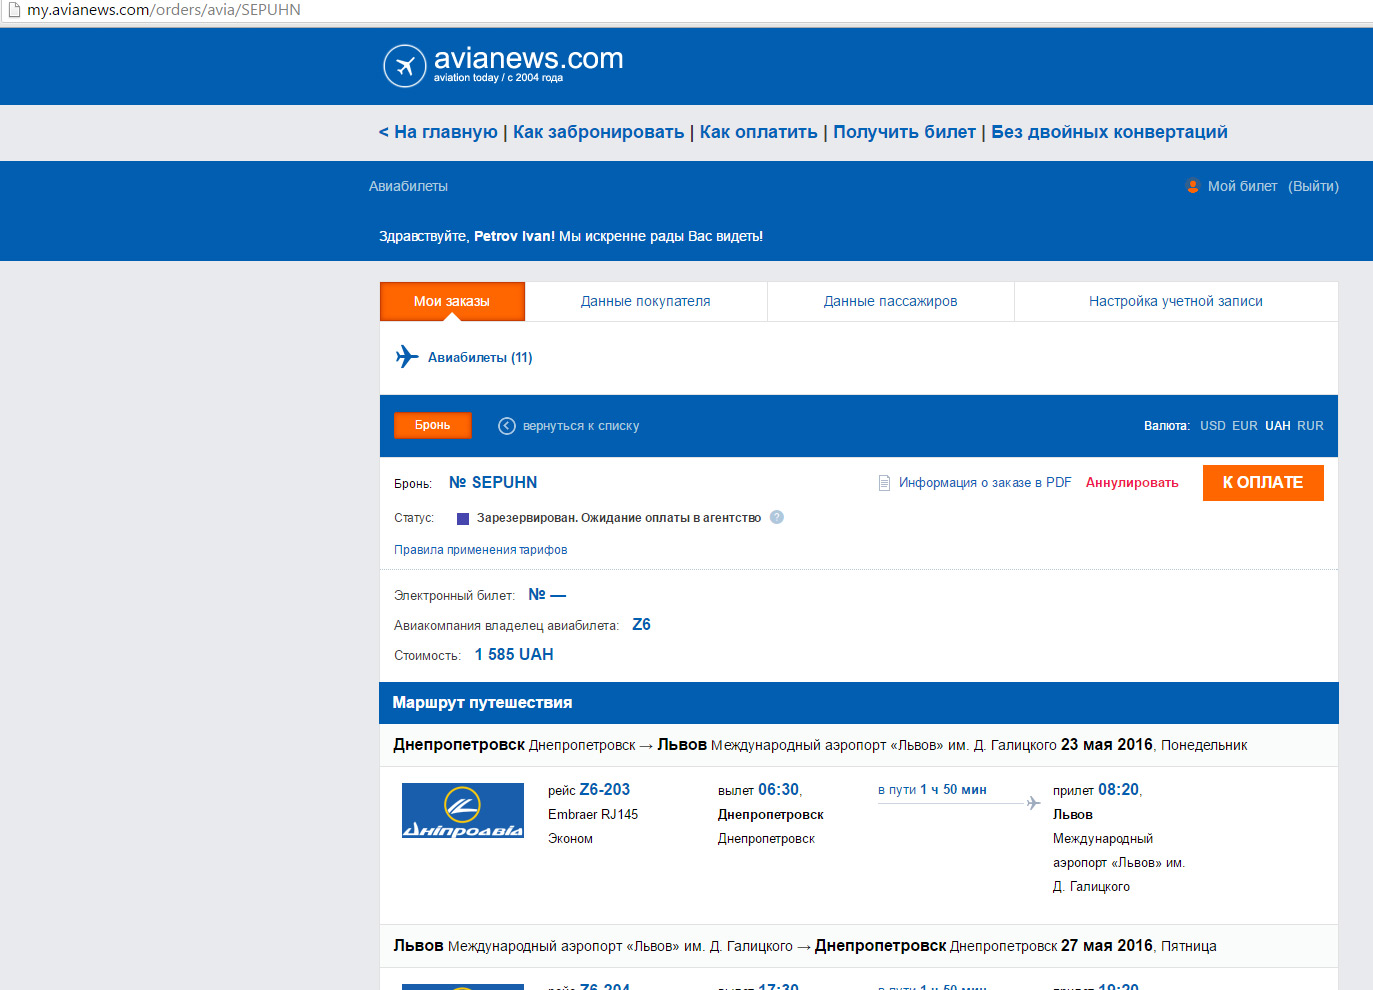
Task: Click the user avatar icon beside Мой билет
Action: 1192,186
